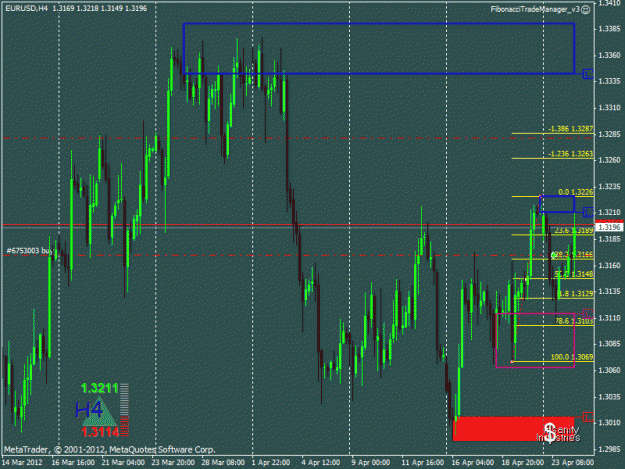Screen dimensions: 625x469
Task: Click the 1.2985 price scale label
Action: (609, 449)
